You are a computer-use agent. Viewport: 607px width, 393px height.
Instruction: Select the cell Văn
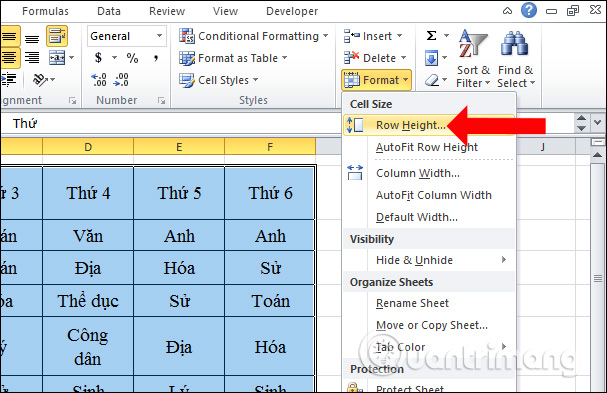[88, 235]
